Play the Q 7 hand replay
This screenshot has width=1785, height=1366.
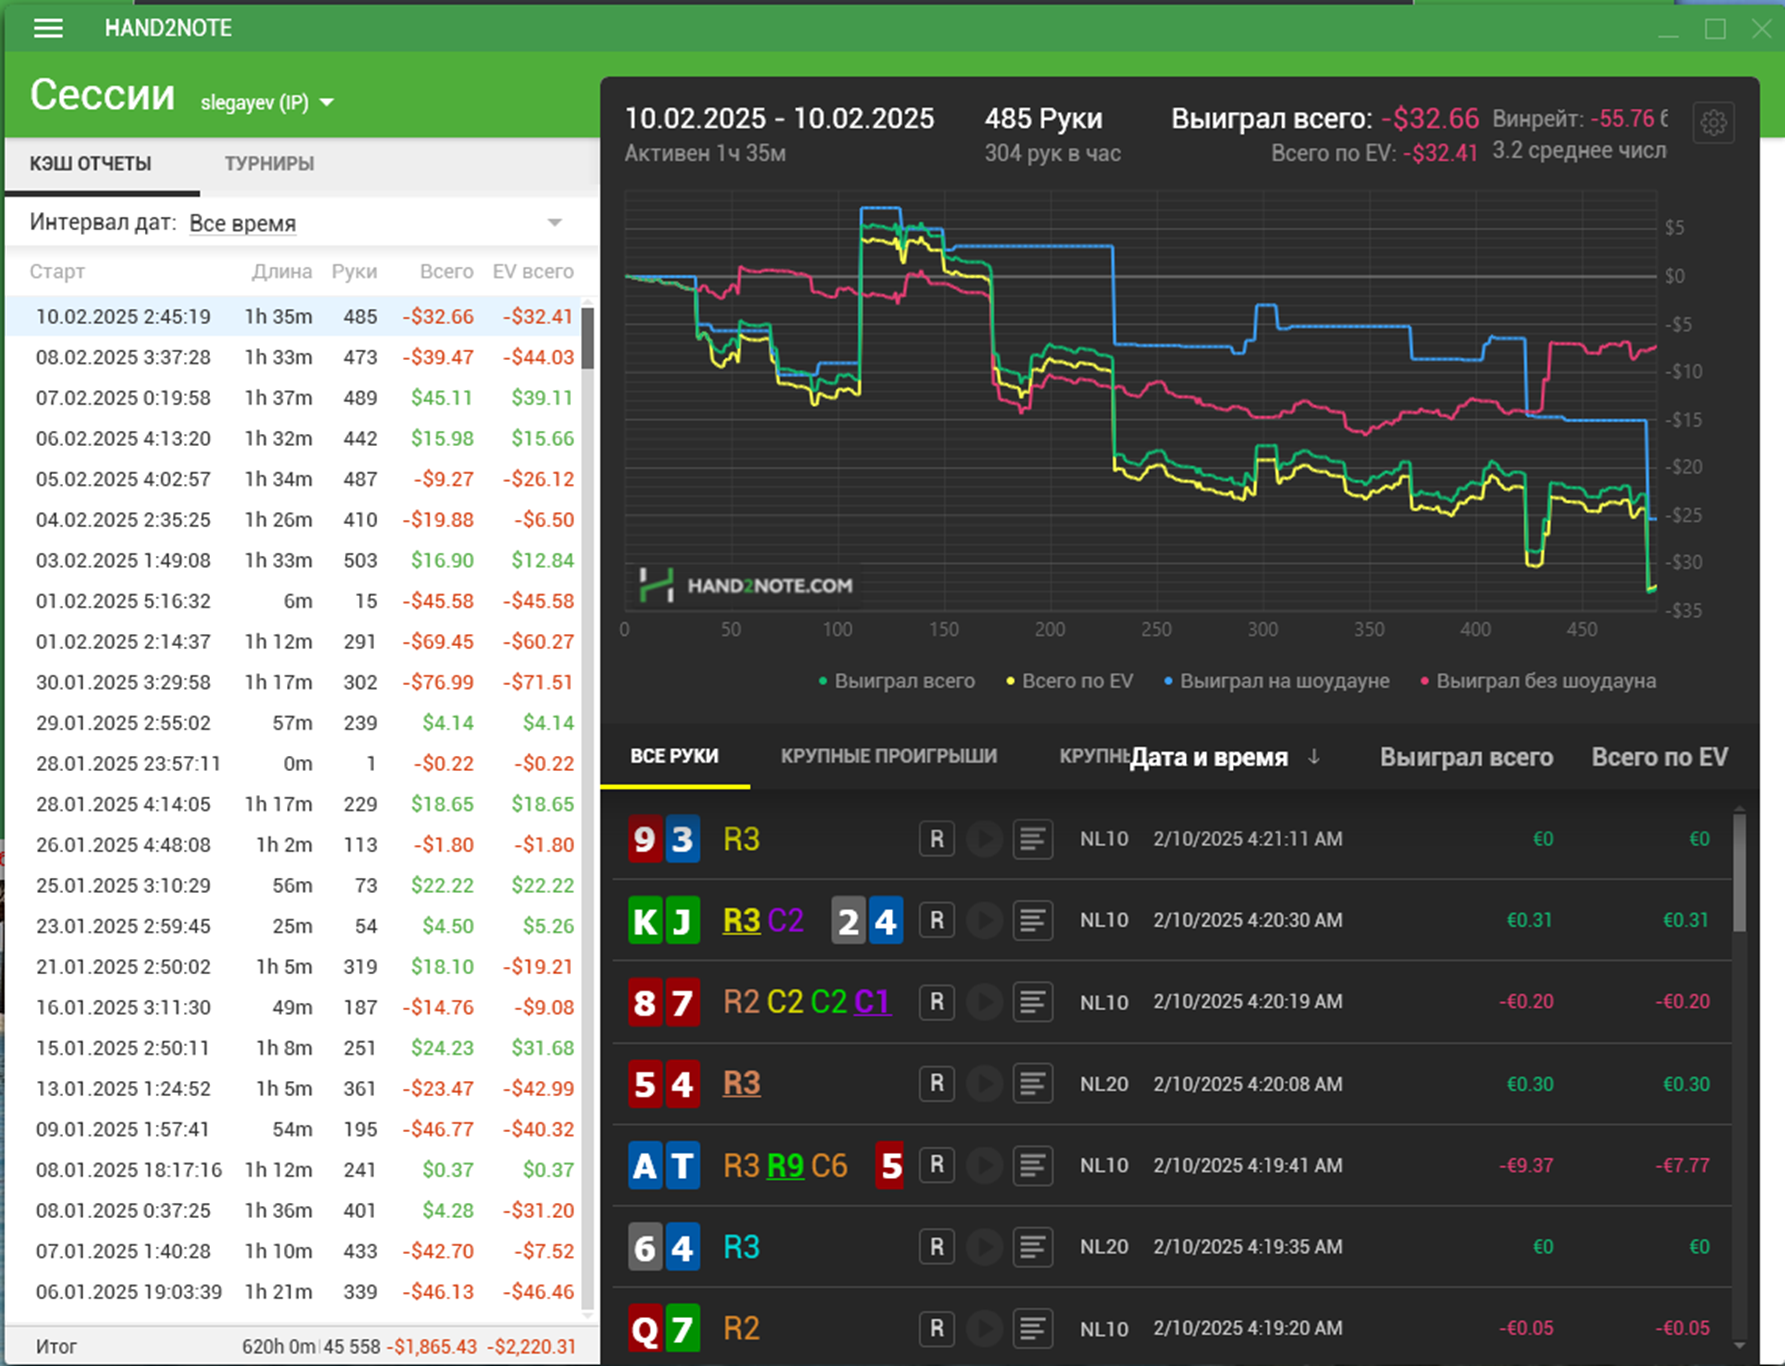click(x=984, y=1329)
